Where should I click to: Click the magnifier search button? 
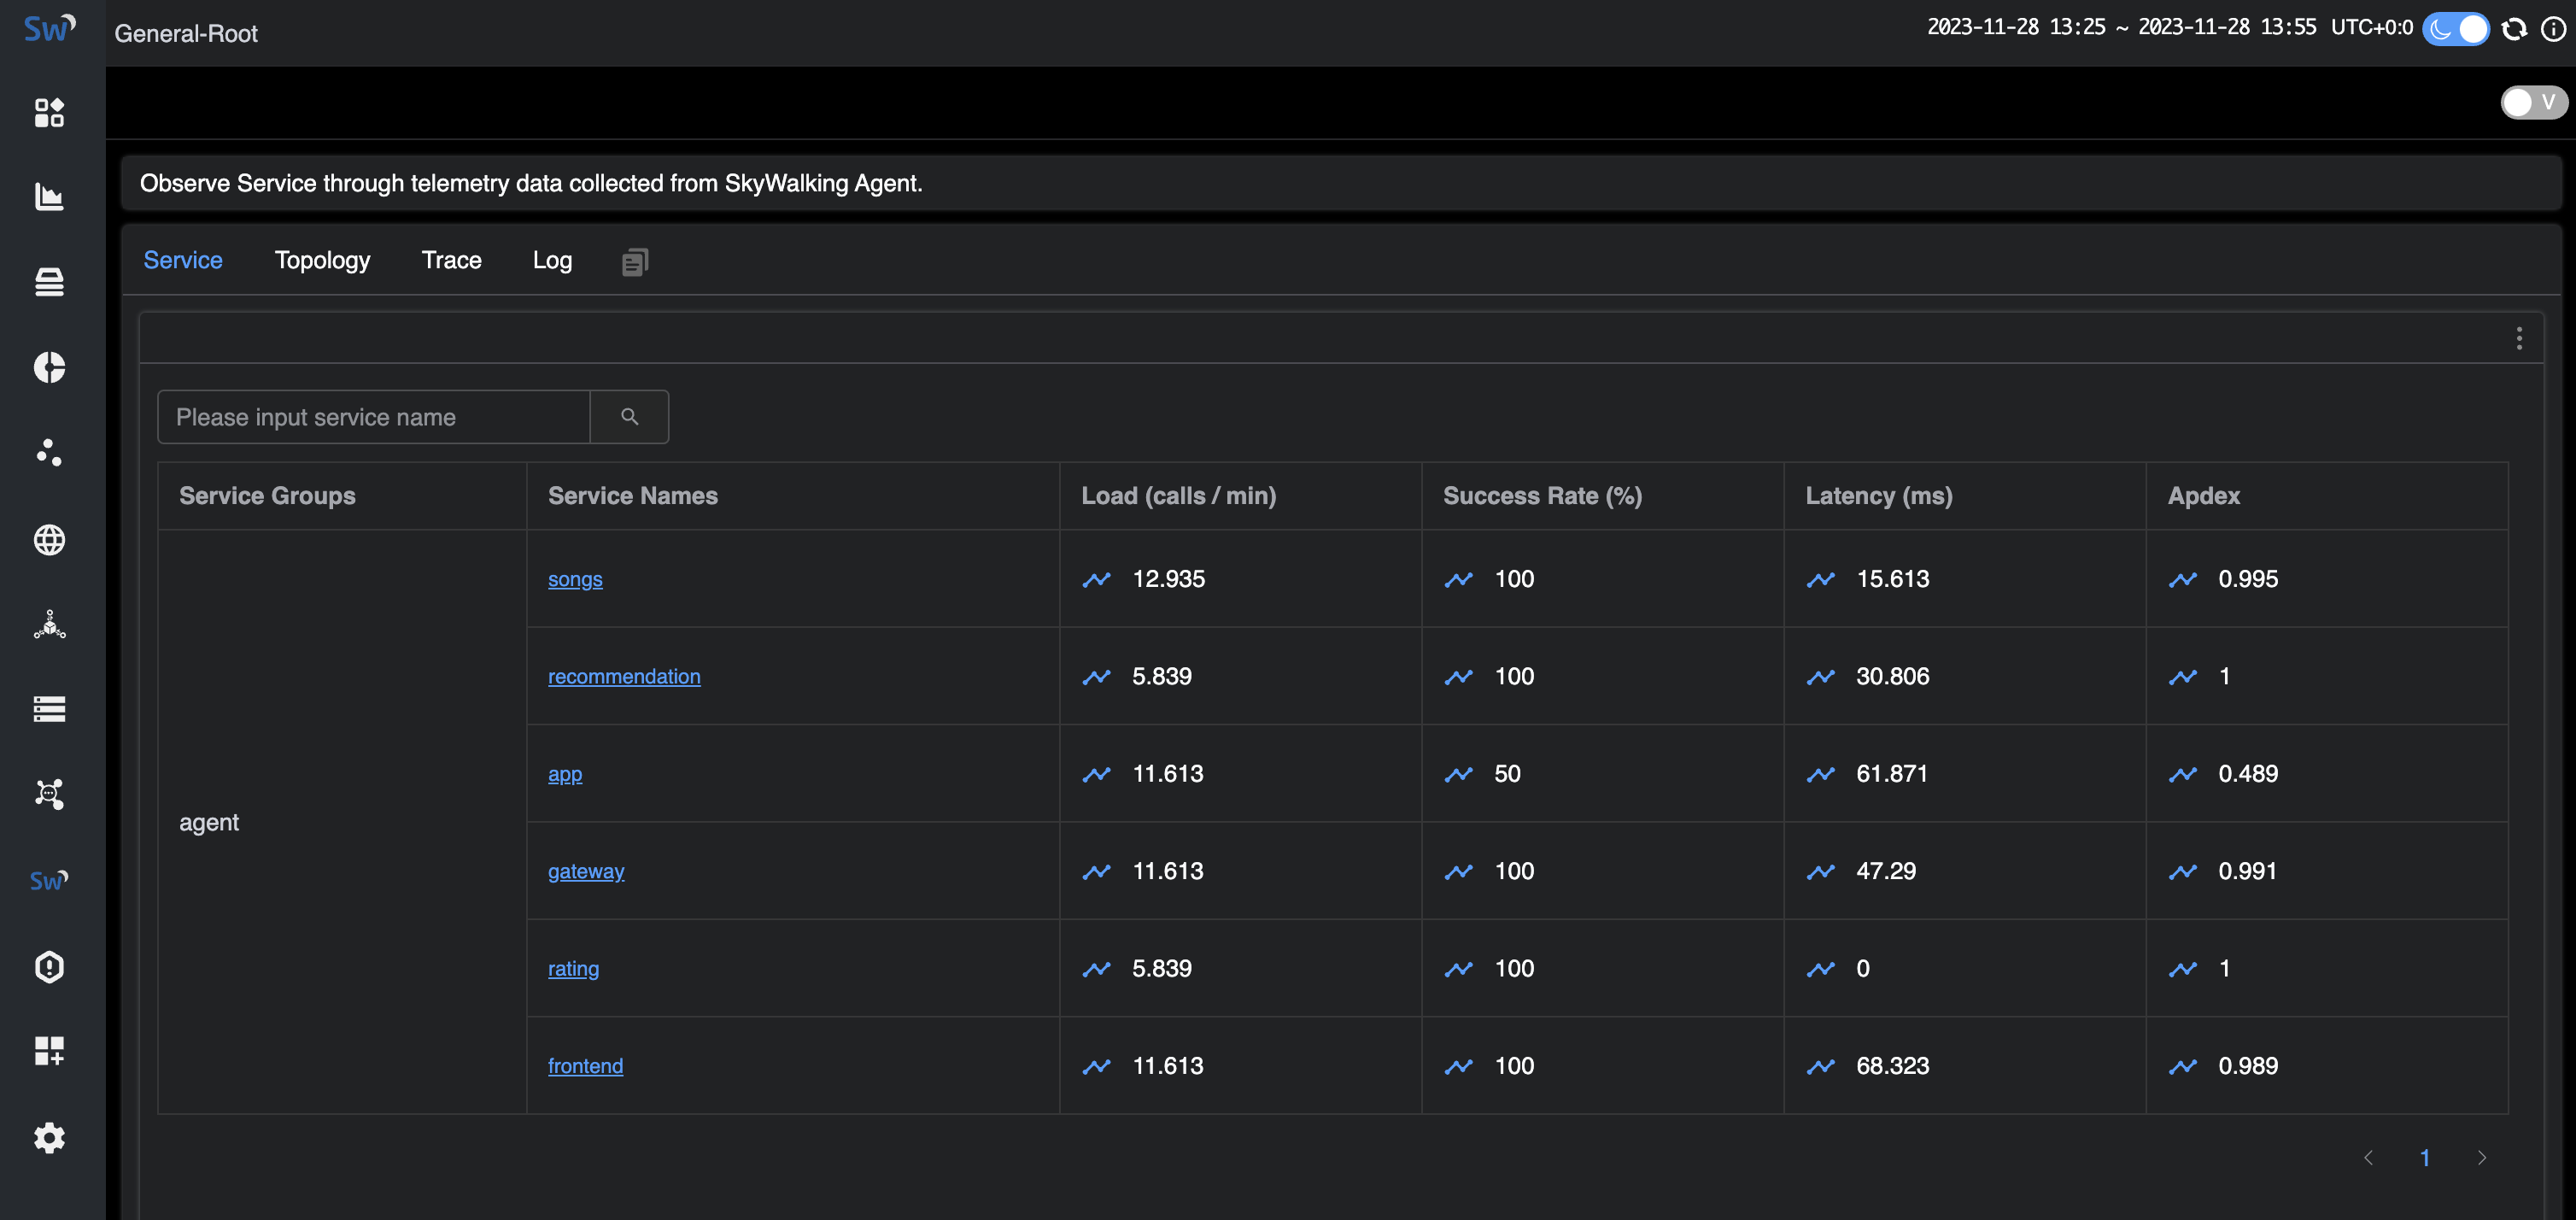[x=629, y=417]
